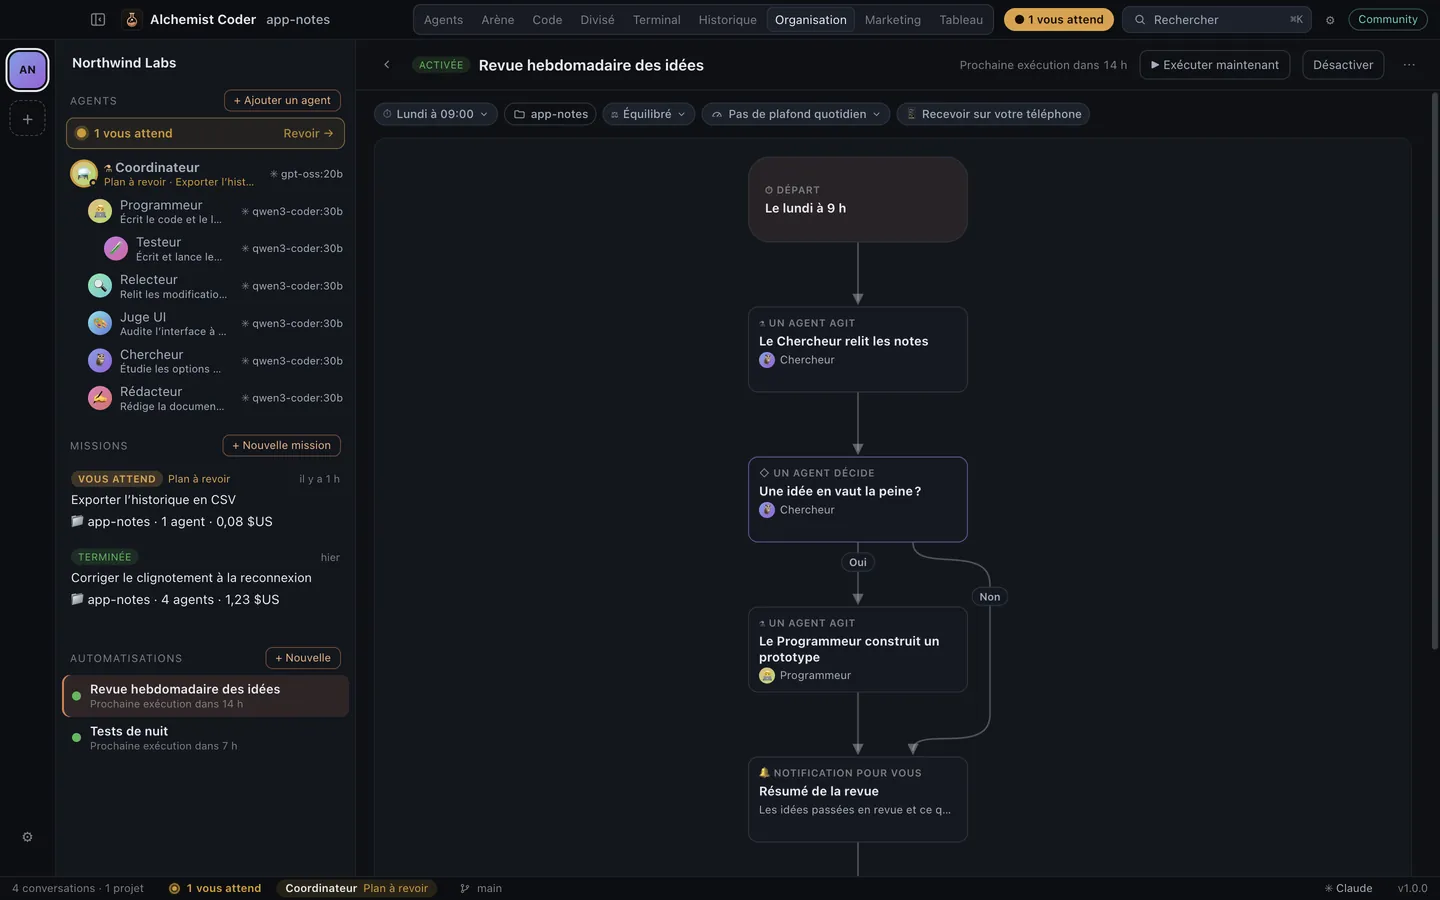The height and width of the screenshot is (900, 1440).
Task: Select the Testeur agent avatar
Action: (x=116, y=248)
